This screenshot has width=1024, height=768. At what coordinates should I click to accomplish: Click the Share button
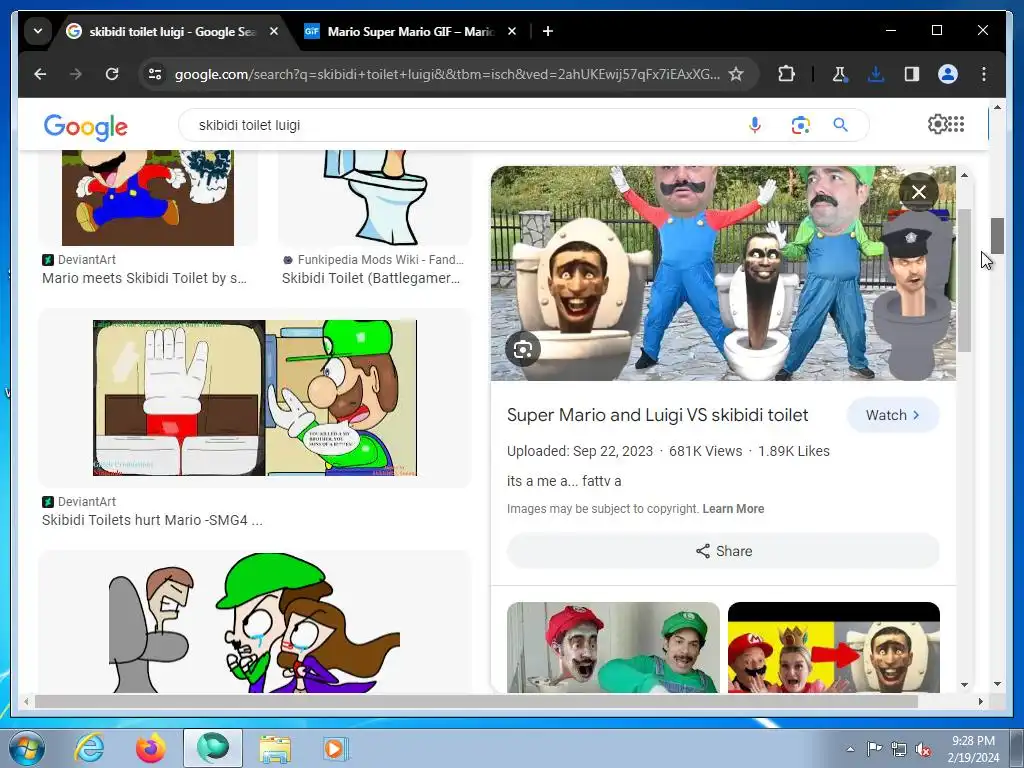point(723,551)
